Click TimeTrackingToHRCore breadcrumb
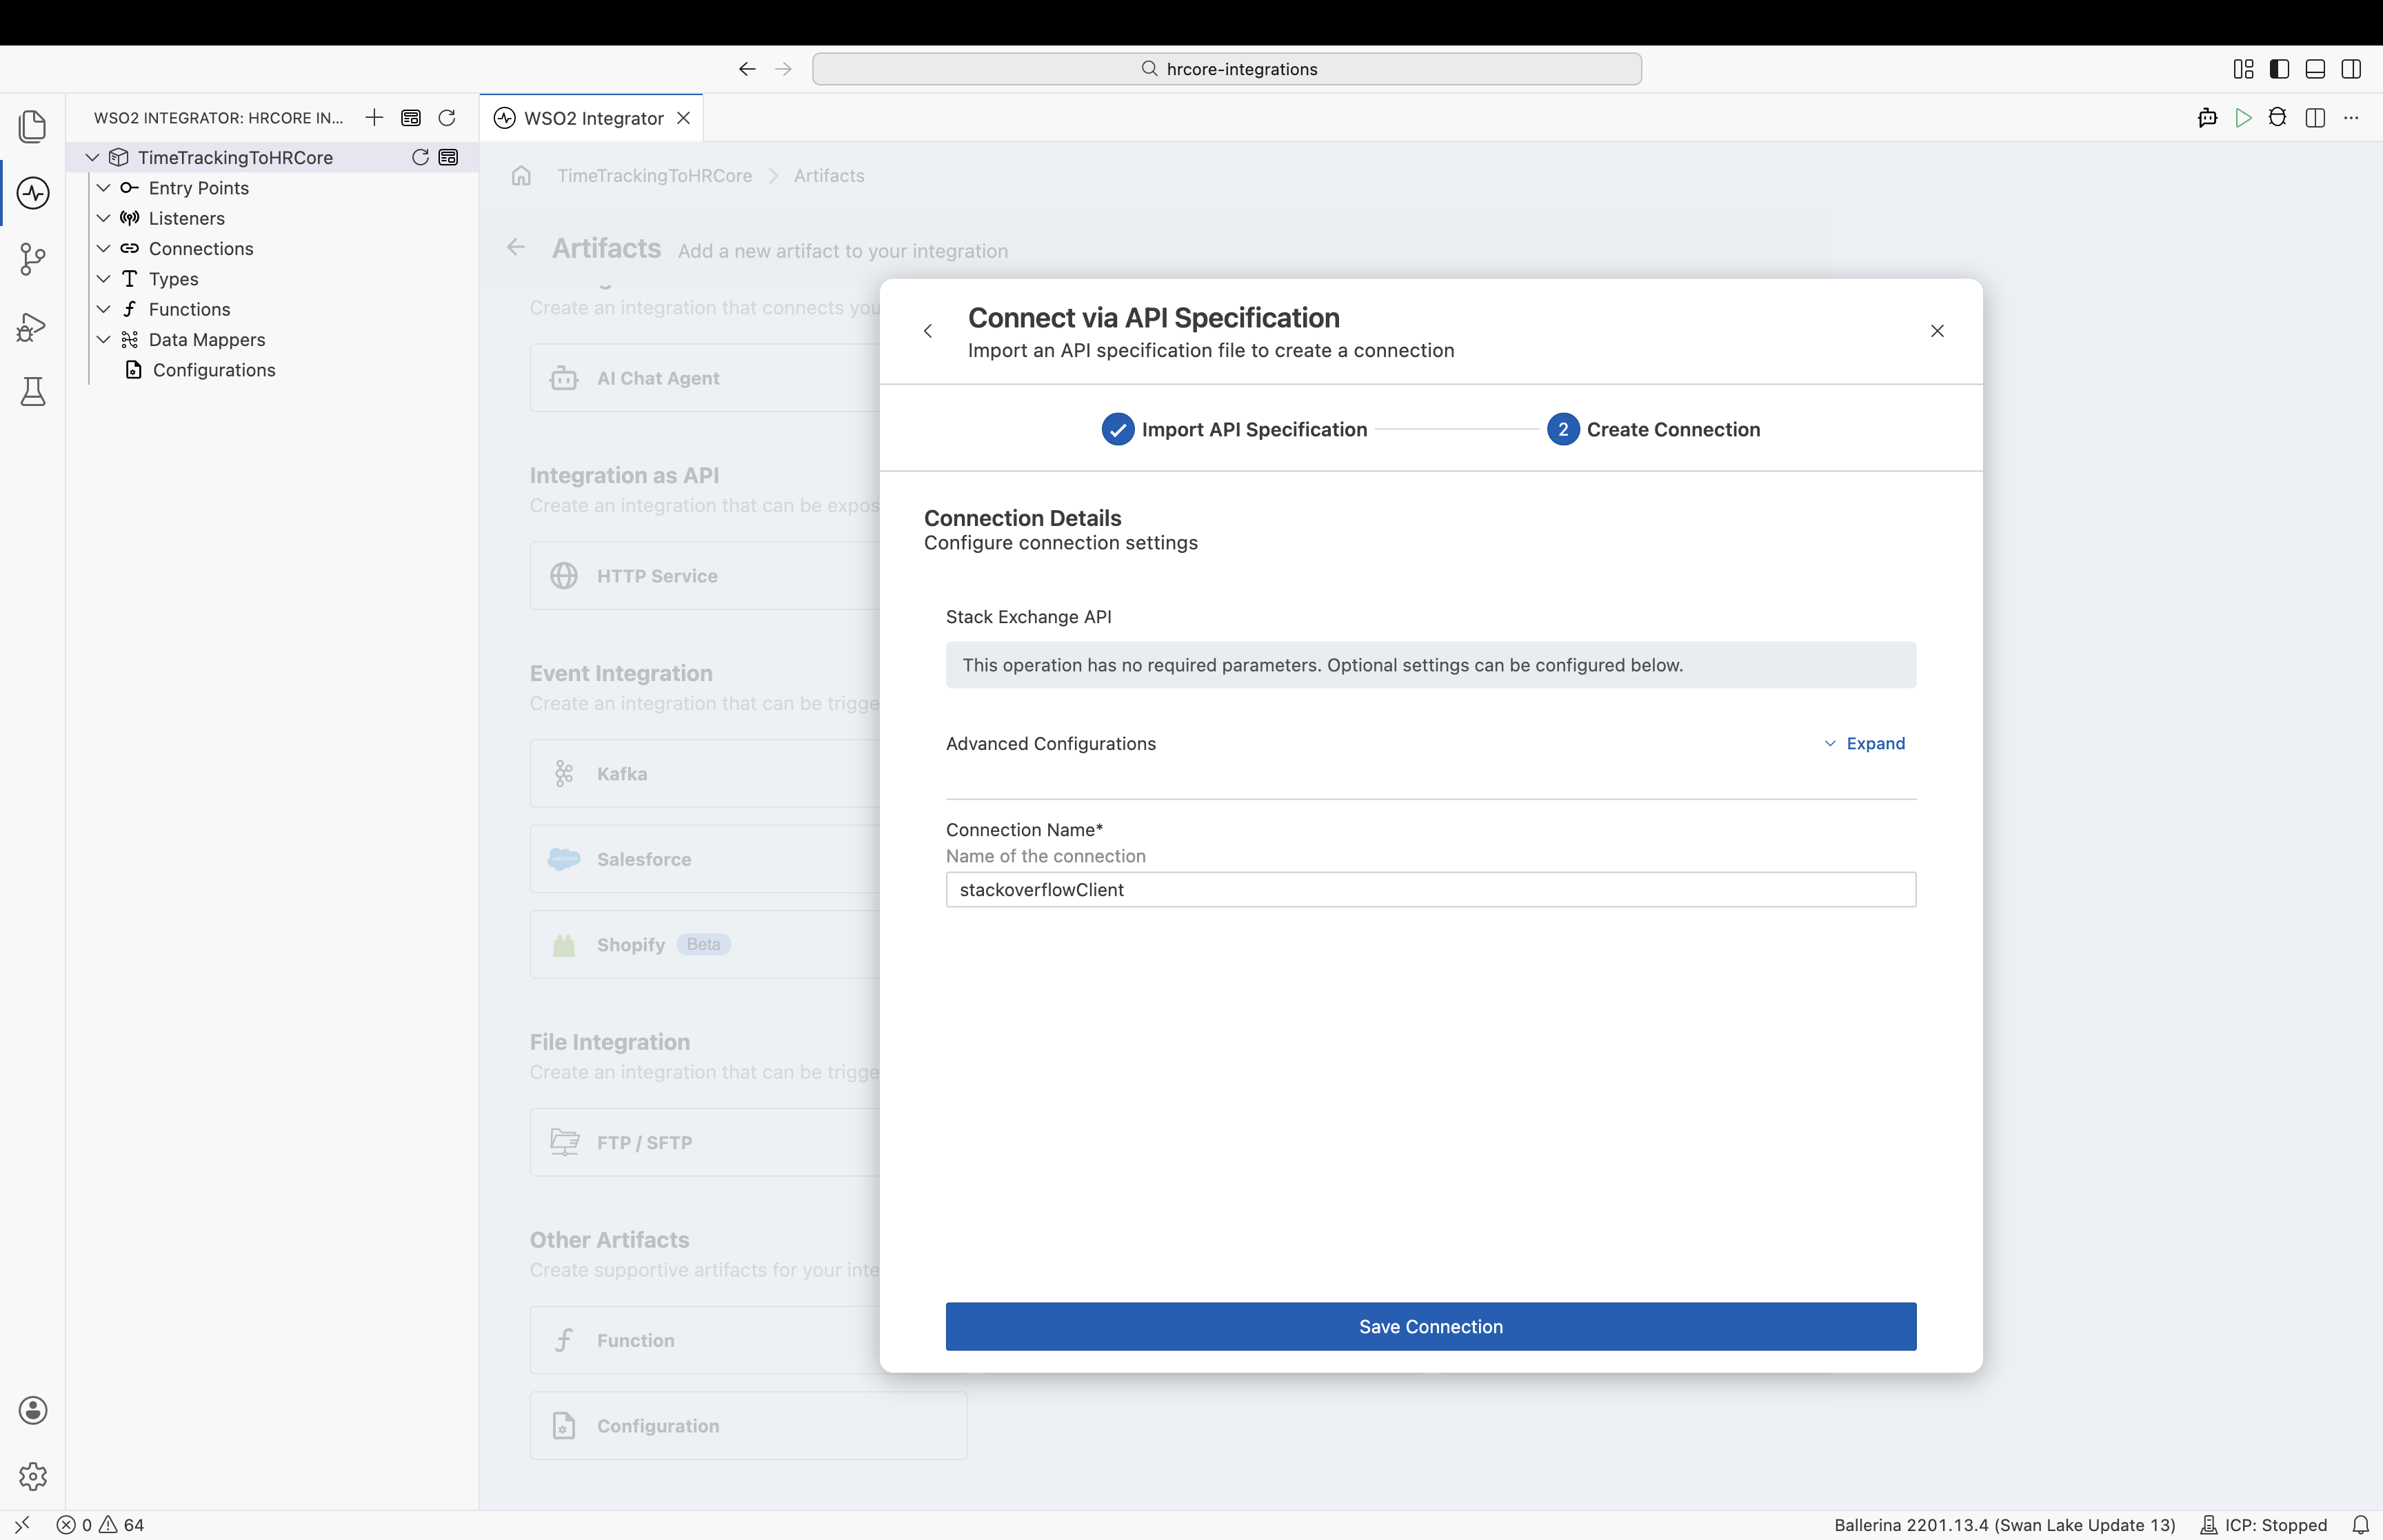 (x=654, y=176)
